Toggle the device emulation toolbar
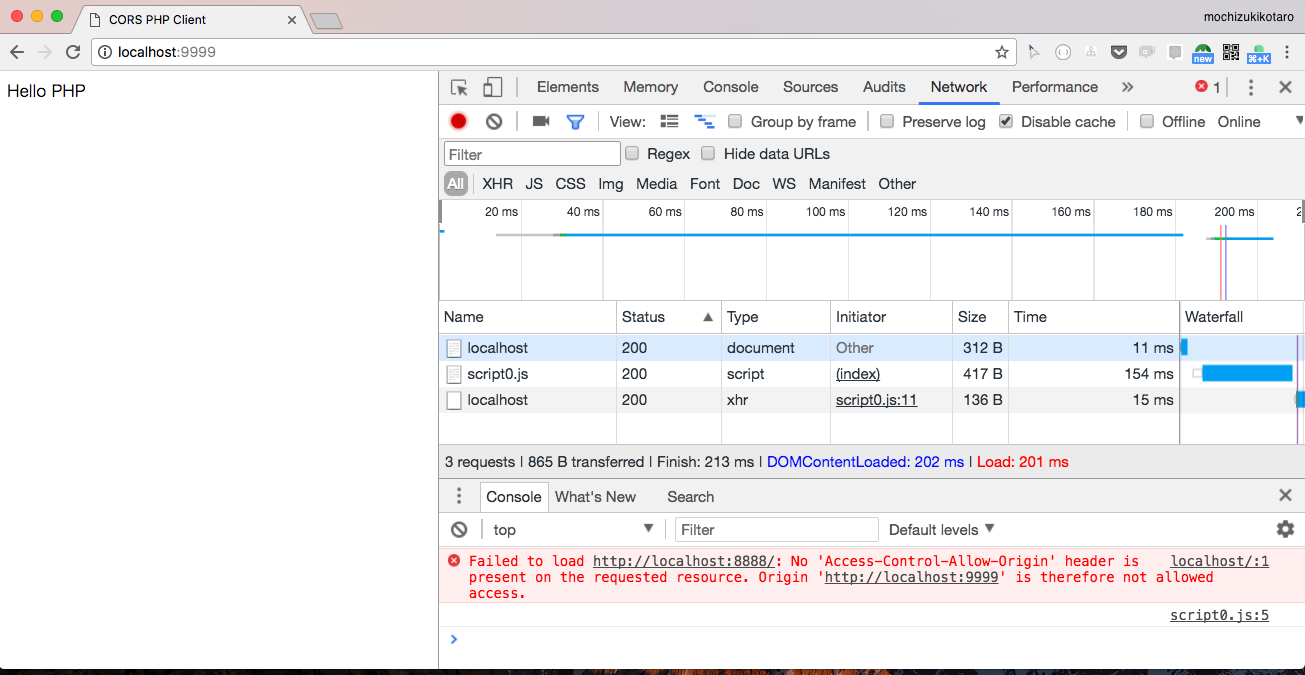The width and height of the screenshot is (1305, 675). [492, 87]
